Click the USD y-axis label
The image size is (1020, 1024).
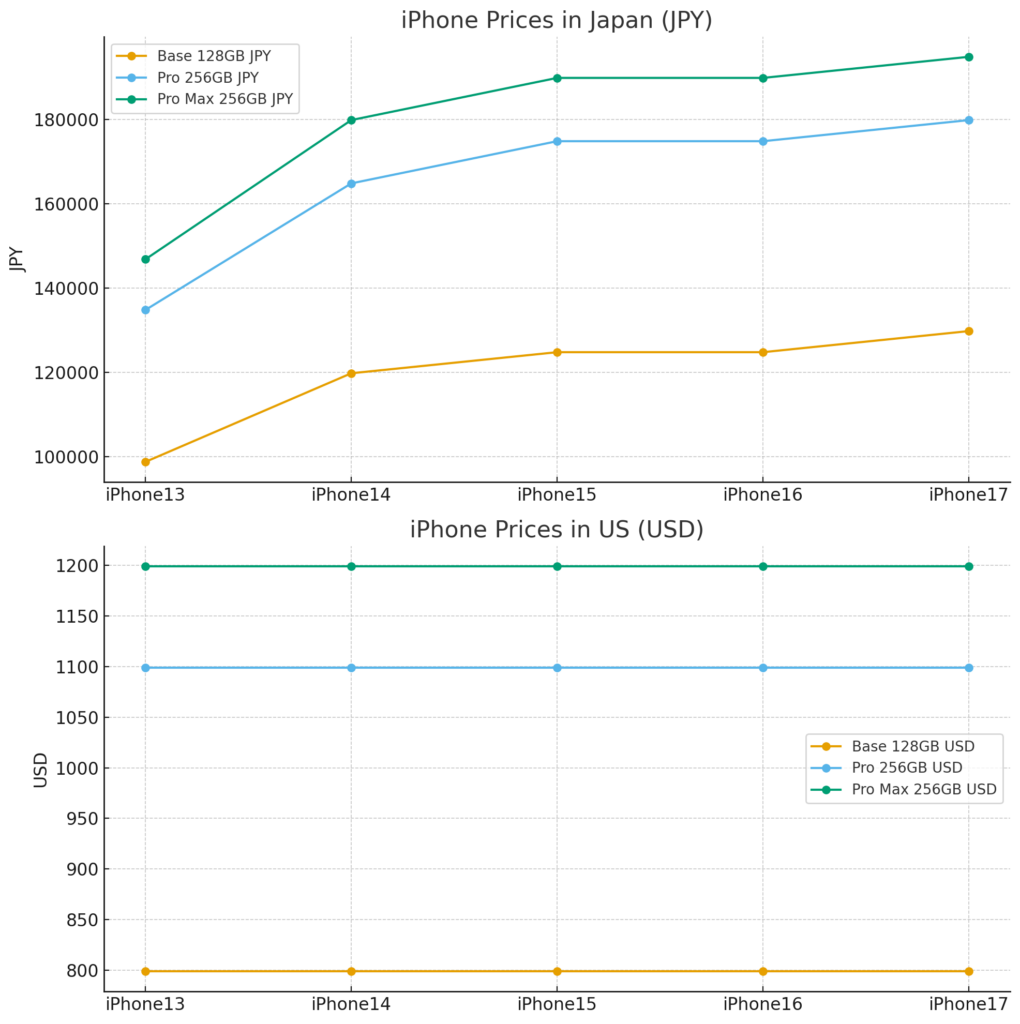[41, 769]
